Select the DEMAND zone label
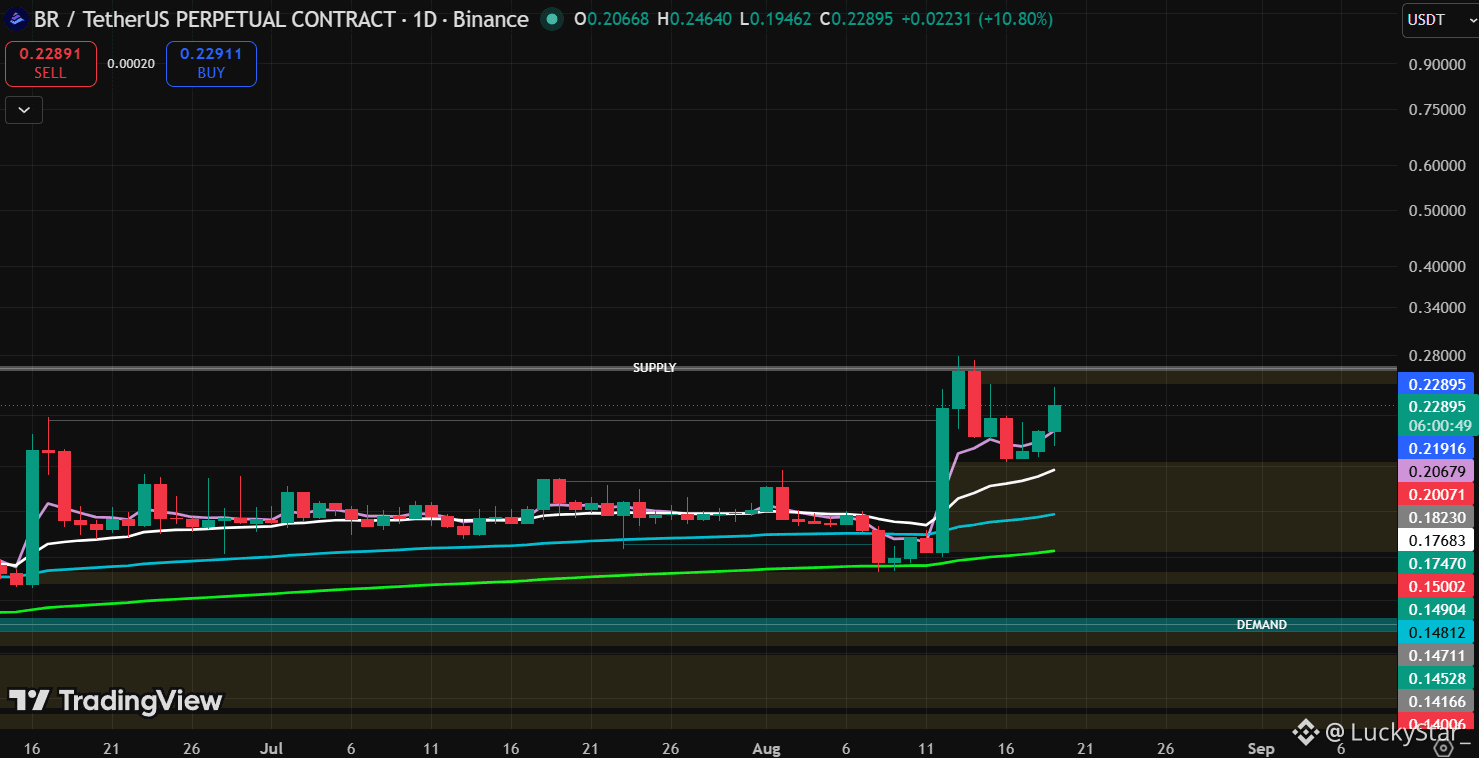Viewport: 1479px width, 758px height. click(x=1262, y=625)
